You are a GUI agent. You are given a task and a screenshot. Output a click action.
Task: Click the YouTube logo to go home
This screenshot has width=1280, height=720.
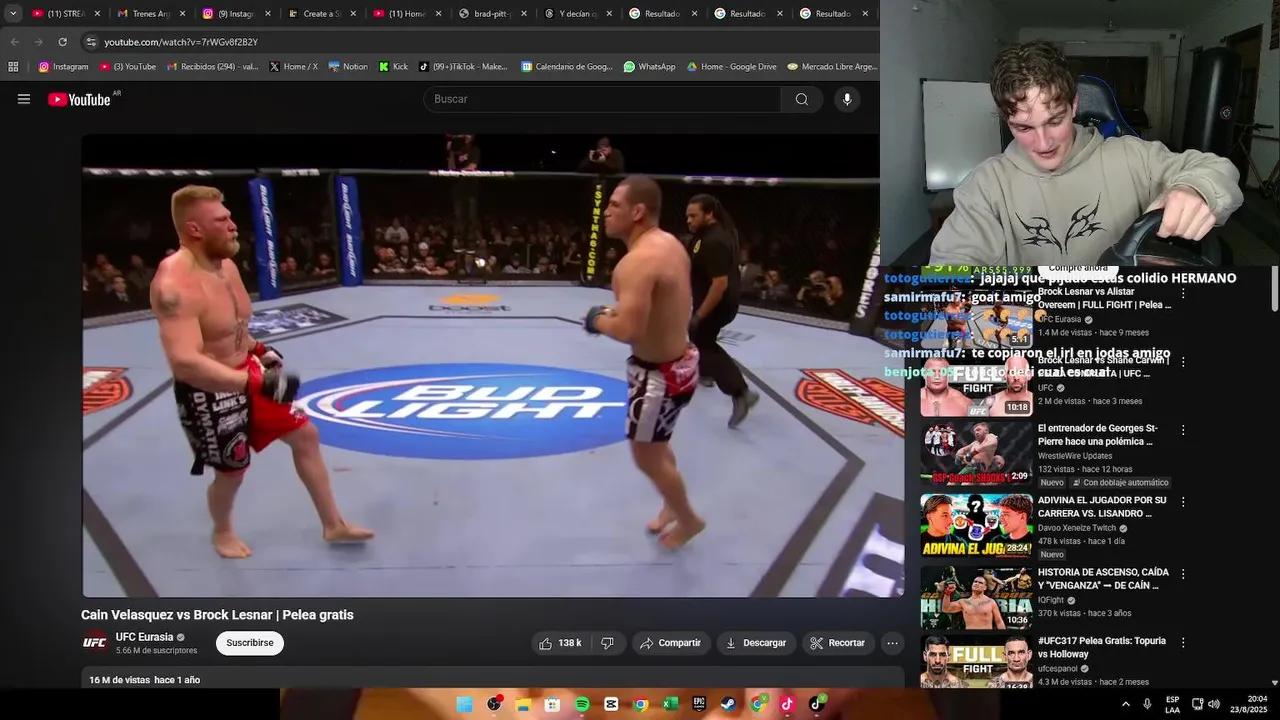(x=79, y=99)
